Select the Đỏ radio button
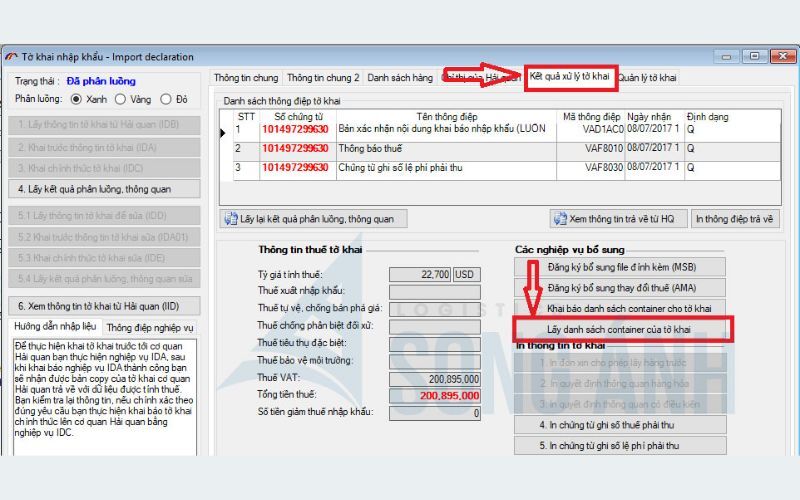The height and width of the screenshot is (500, 800). pyautogui.click(x=166, y=99)
